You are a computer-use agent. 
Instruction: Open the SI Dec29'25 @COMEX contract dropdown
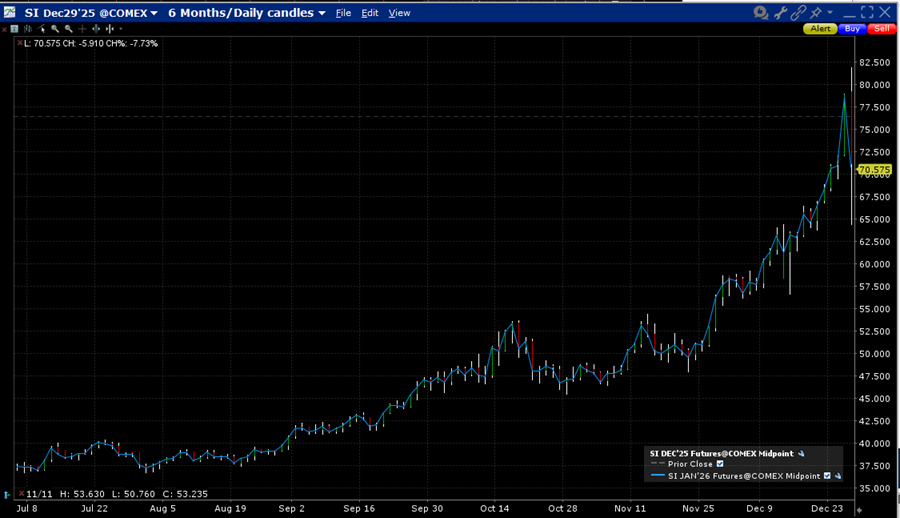pos(91,13)
